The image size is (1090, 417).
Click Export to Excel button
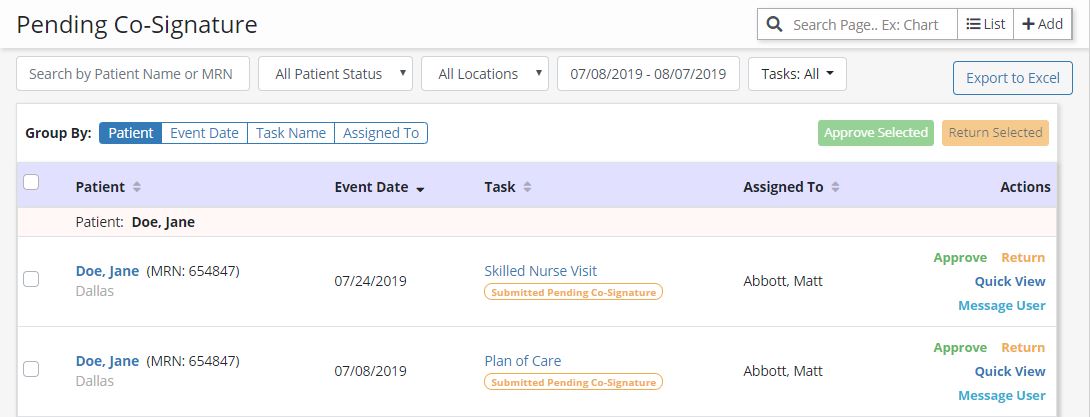pyautogui.click(x=1012, y=78)
